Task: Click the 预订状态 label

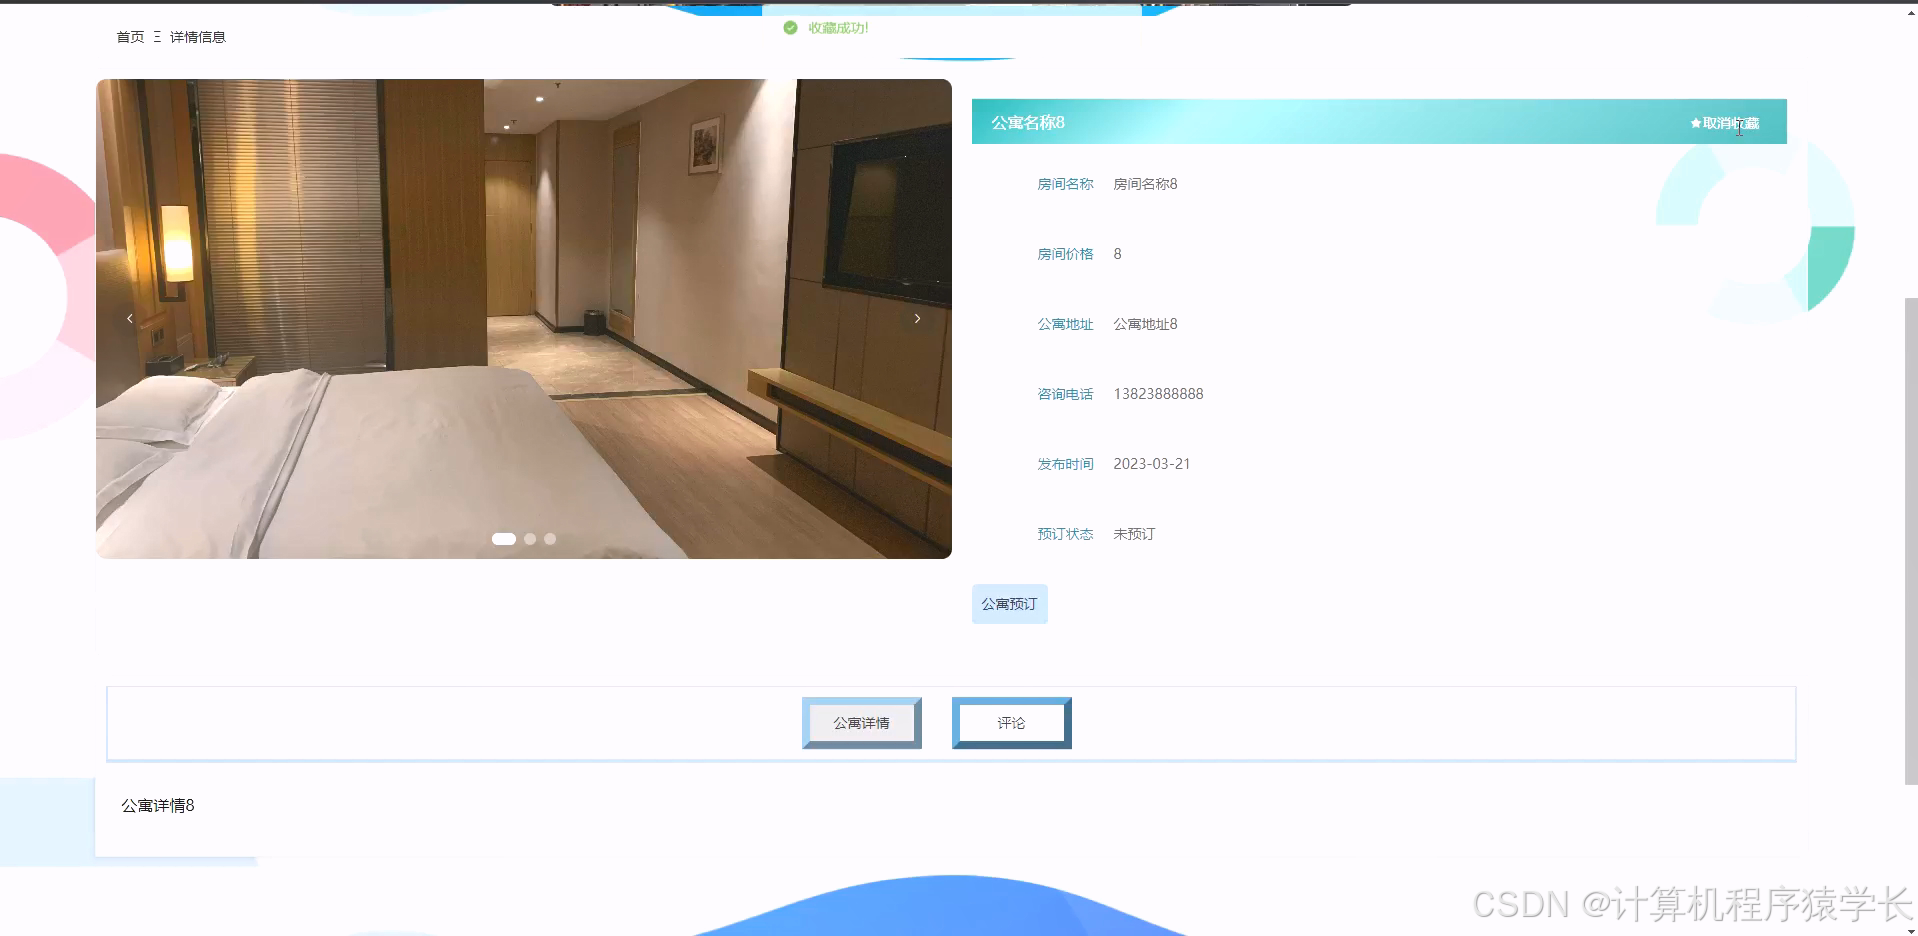Action: [x=1065, y=534]
